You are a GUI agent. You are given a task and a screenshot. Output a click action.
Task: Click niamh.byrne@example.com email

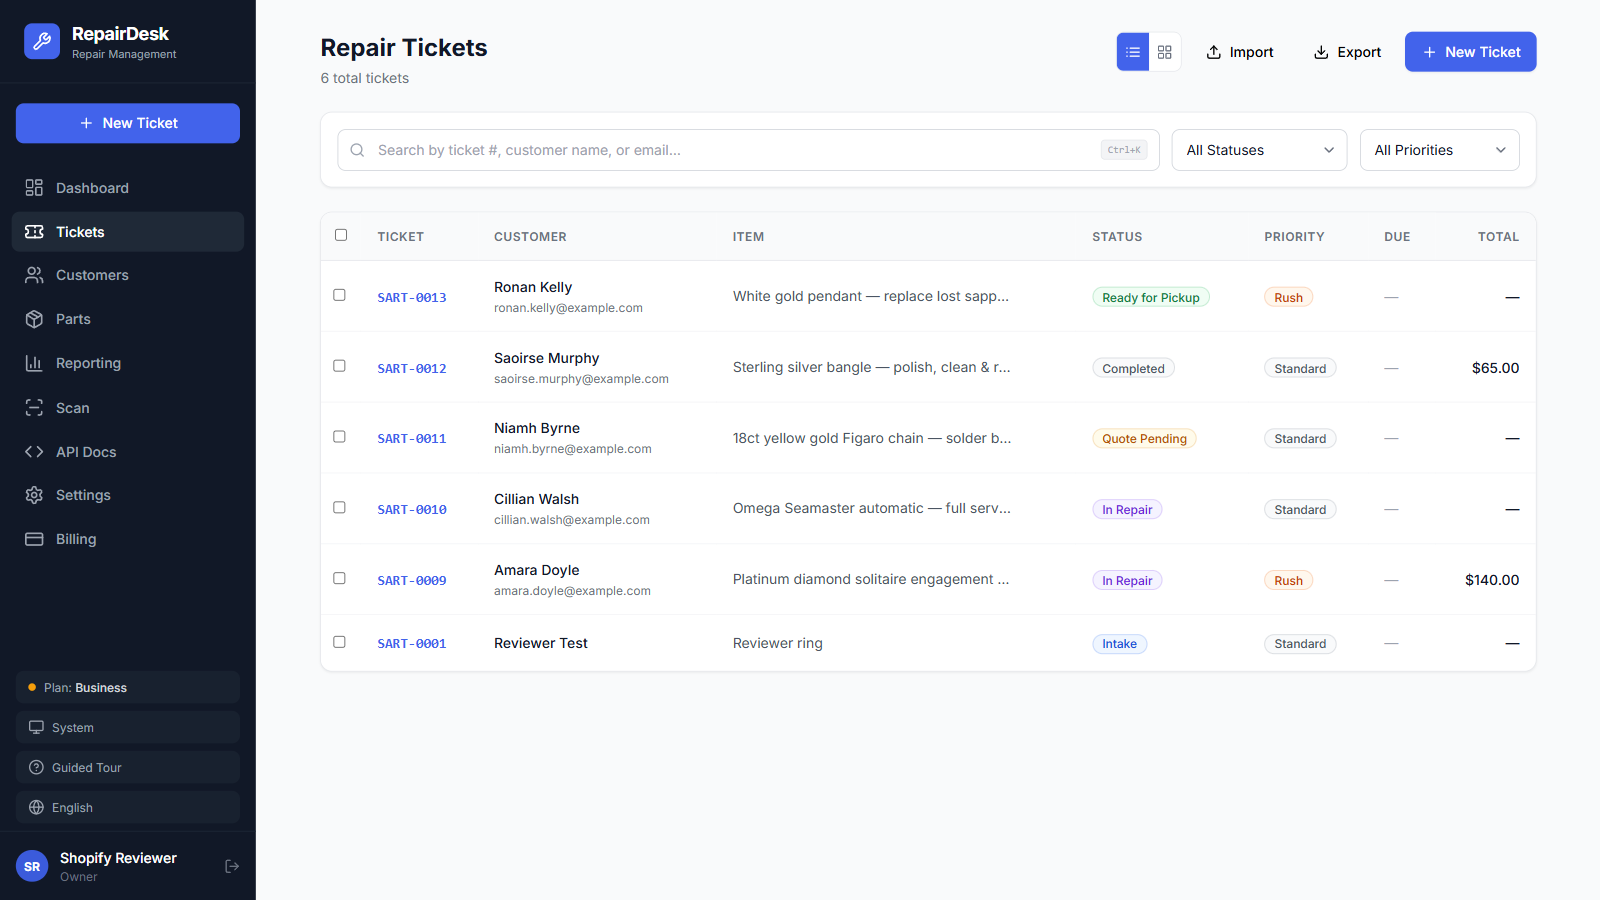pyautogui.click(x=573, y=449)
